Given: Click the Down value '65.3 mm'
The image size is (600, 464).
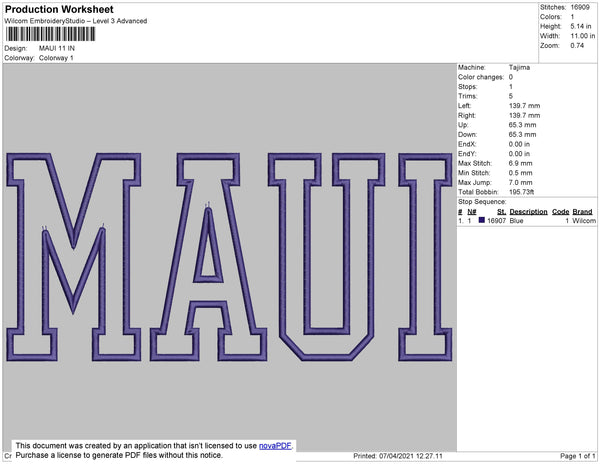Looking at the screenshot, I should [x=522, y=134].
